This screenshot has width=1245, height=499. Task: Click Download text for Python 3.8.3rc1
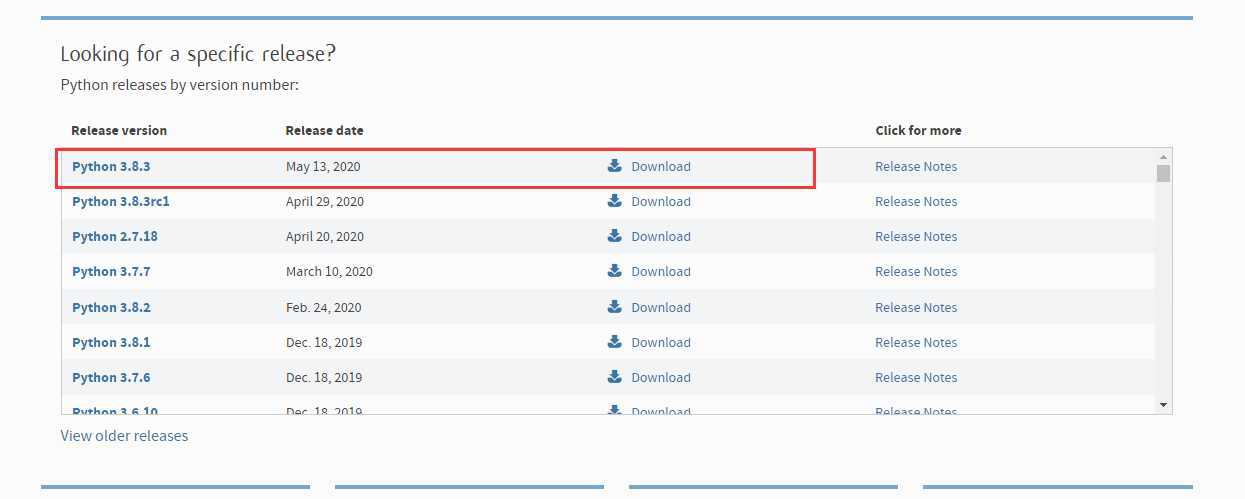[661, 202]
